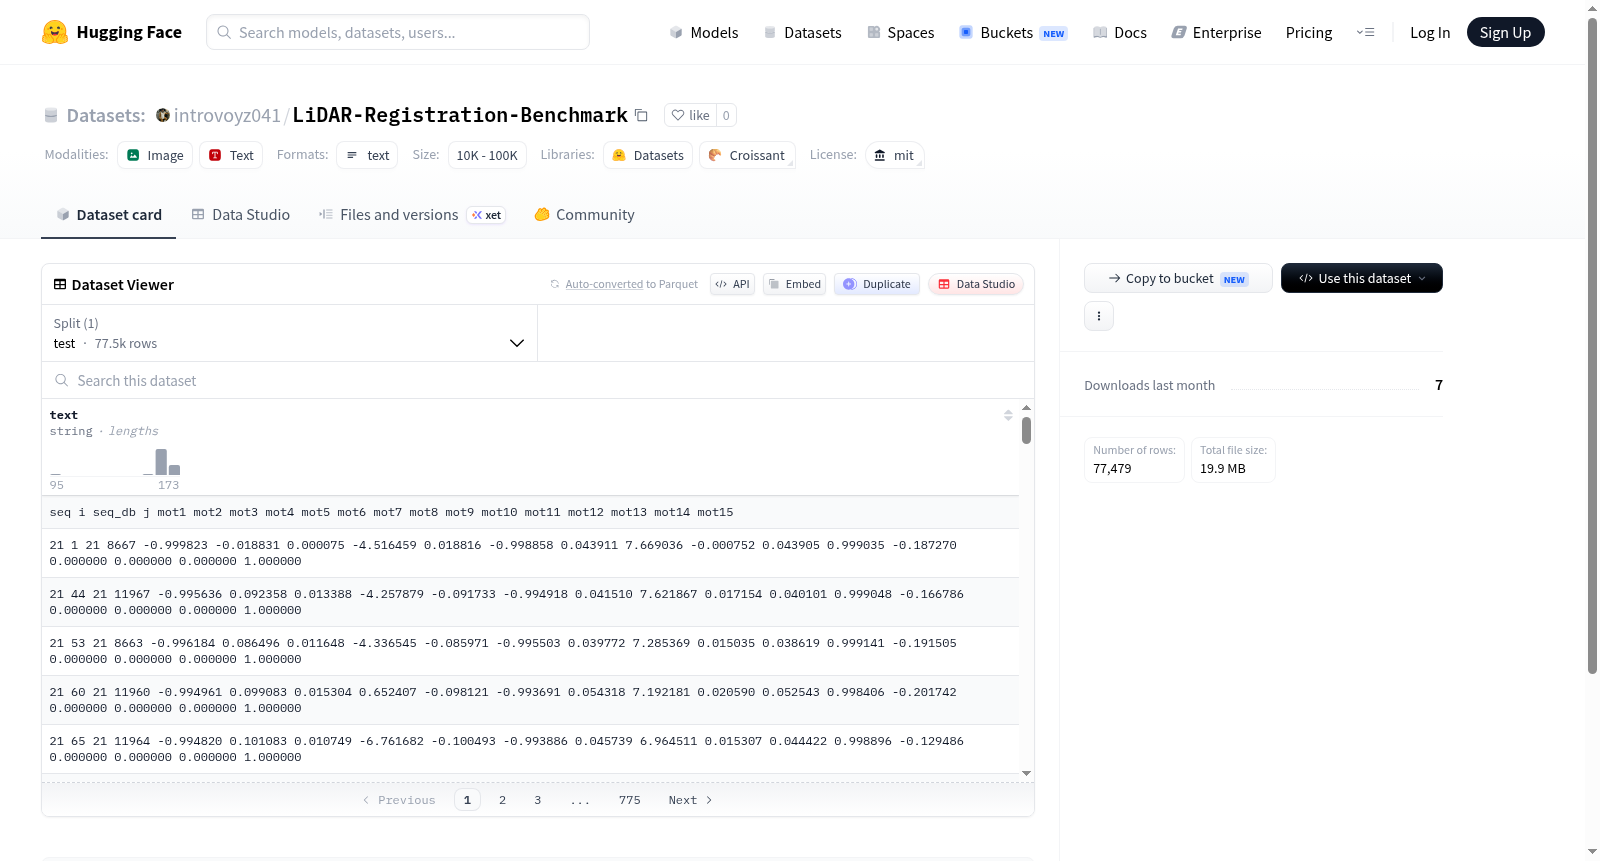Screen dimensions: 1600x861
Task: Click the search magnifier in dataset search
Action: [62, 380]
